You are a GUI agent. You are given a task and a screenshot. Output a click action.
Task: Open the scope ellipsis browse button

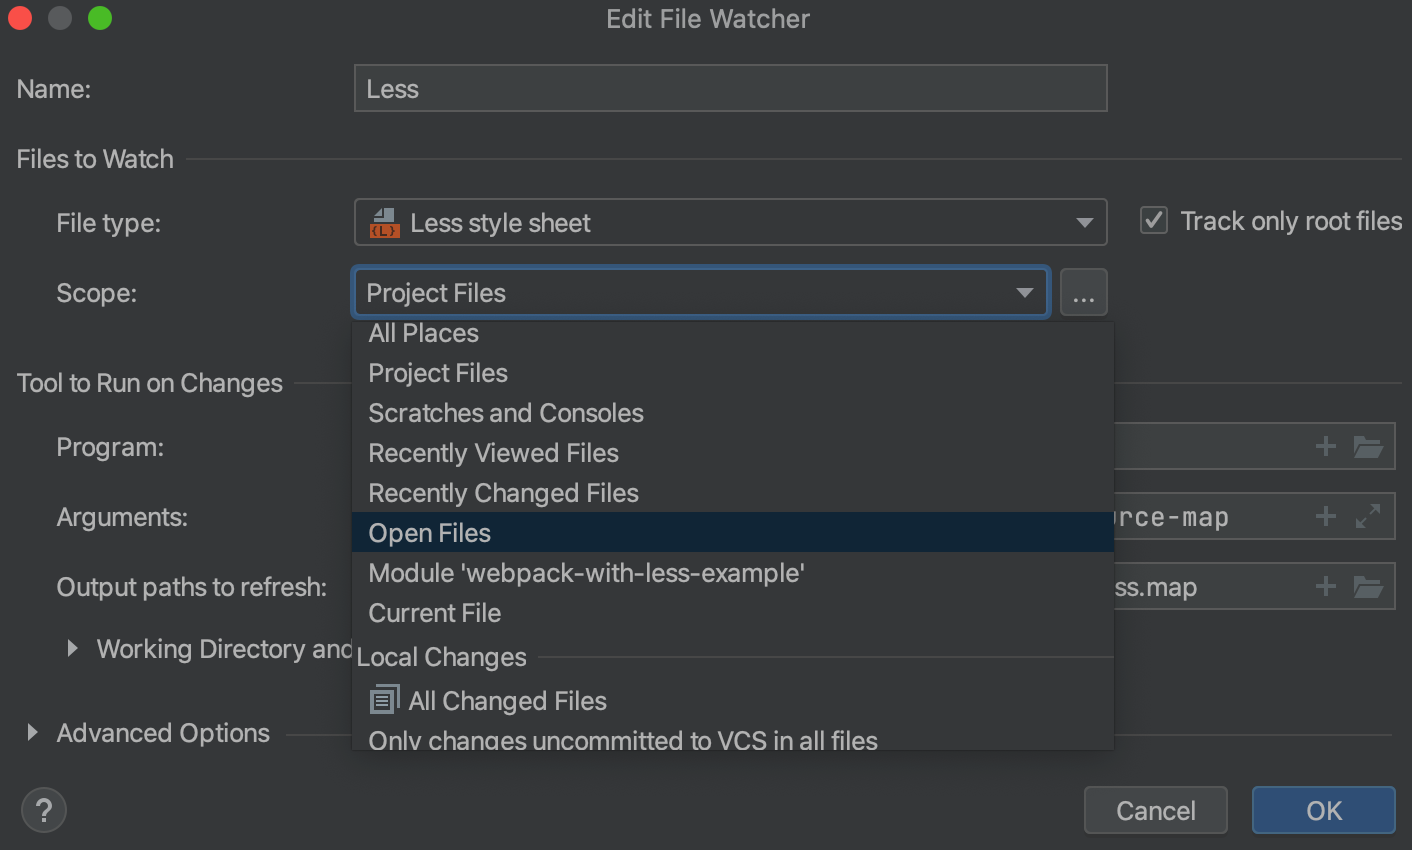1084,292
